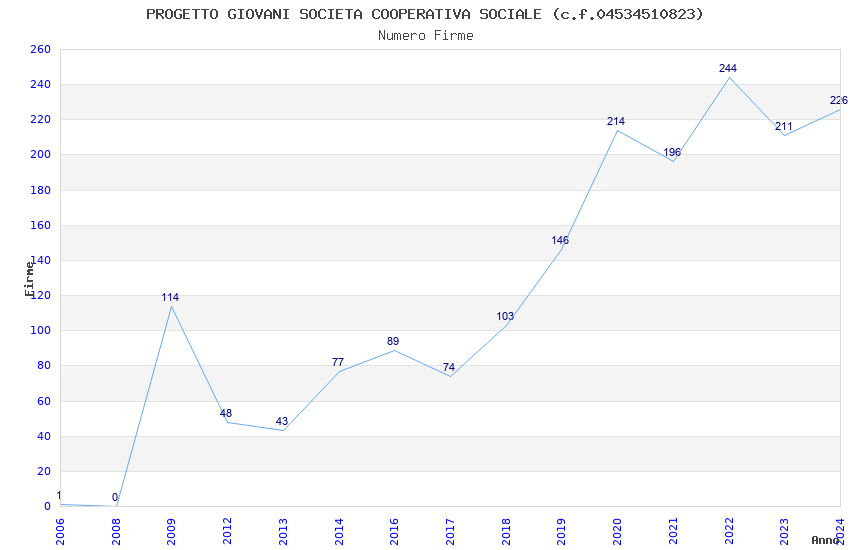The width and height of the screenshot is (850, 550).
Task: Select the data label 244
Action: click(727, 68)
